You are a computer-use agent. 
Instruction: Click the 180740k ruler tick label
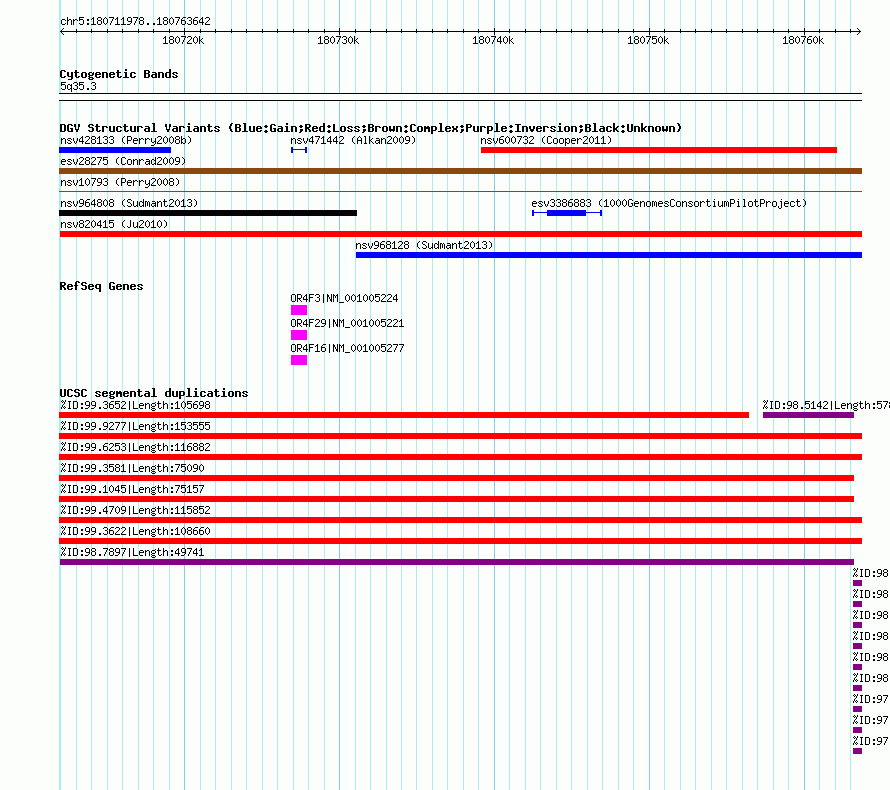[493, 40]
